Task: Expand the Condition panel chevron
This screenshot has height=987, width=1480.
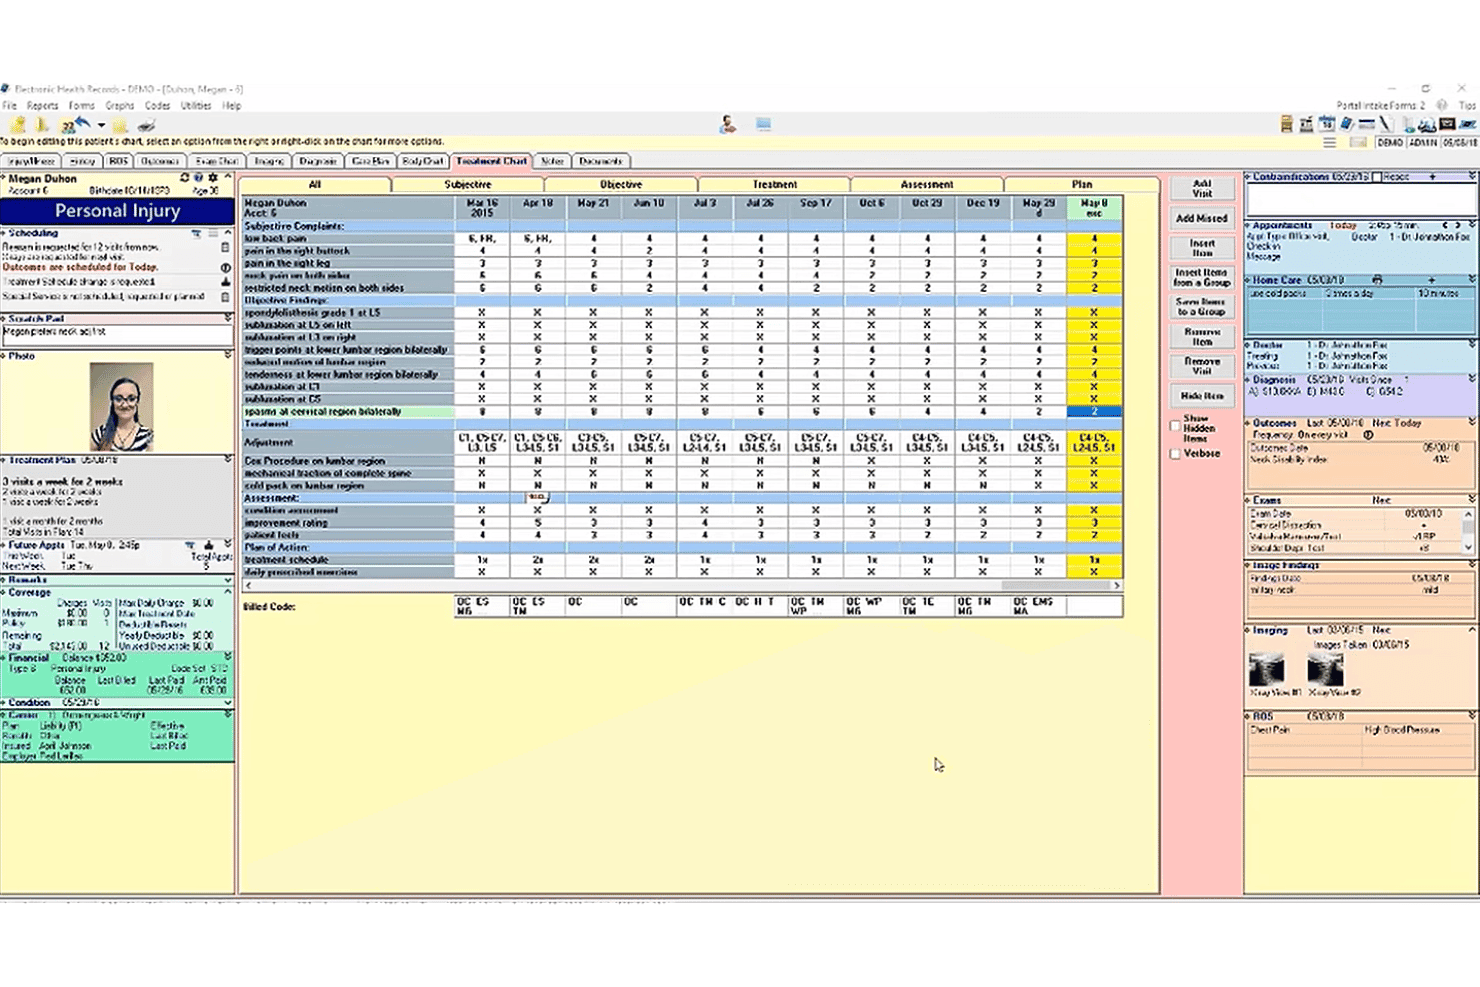Action: pos(228,703)
